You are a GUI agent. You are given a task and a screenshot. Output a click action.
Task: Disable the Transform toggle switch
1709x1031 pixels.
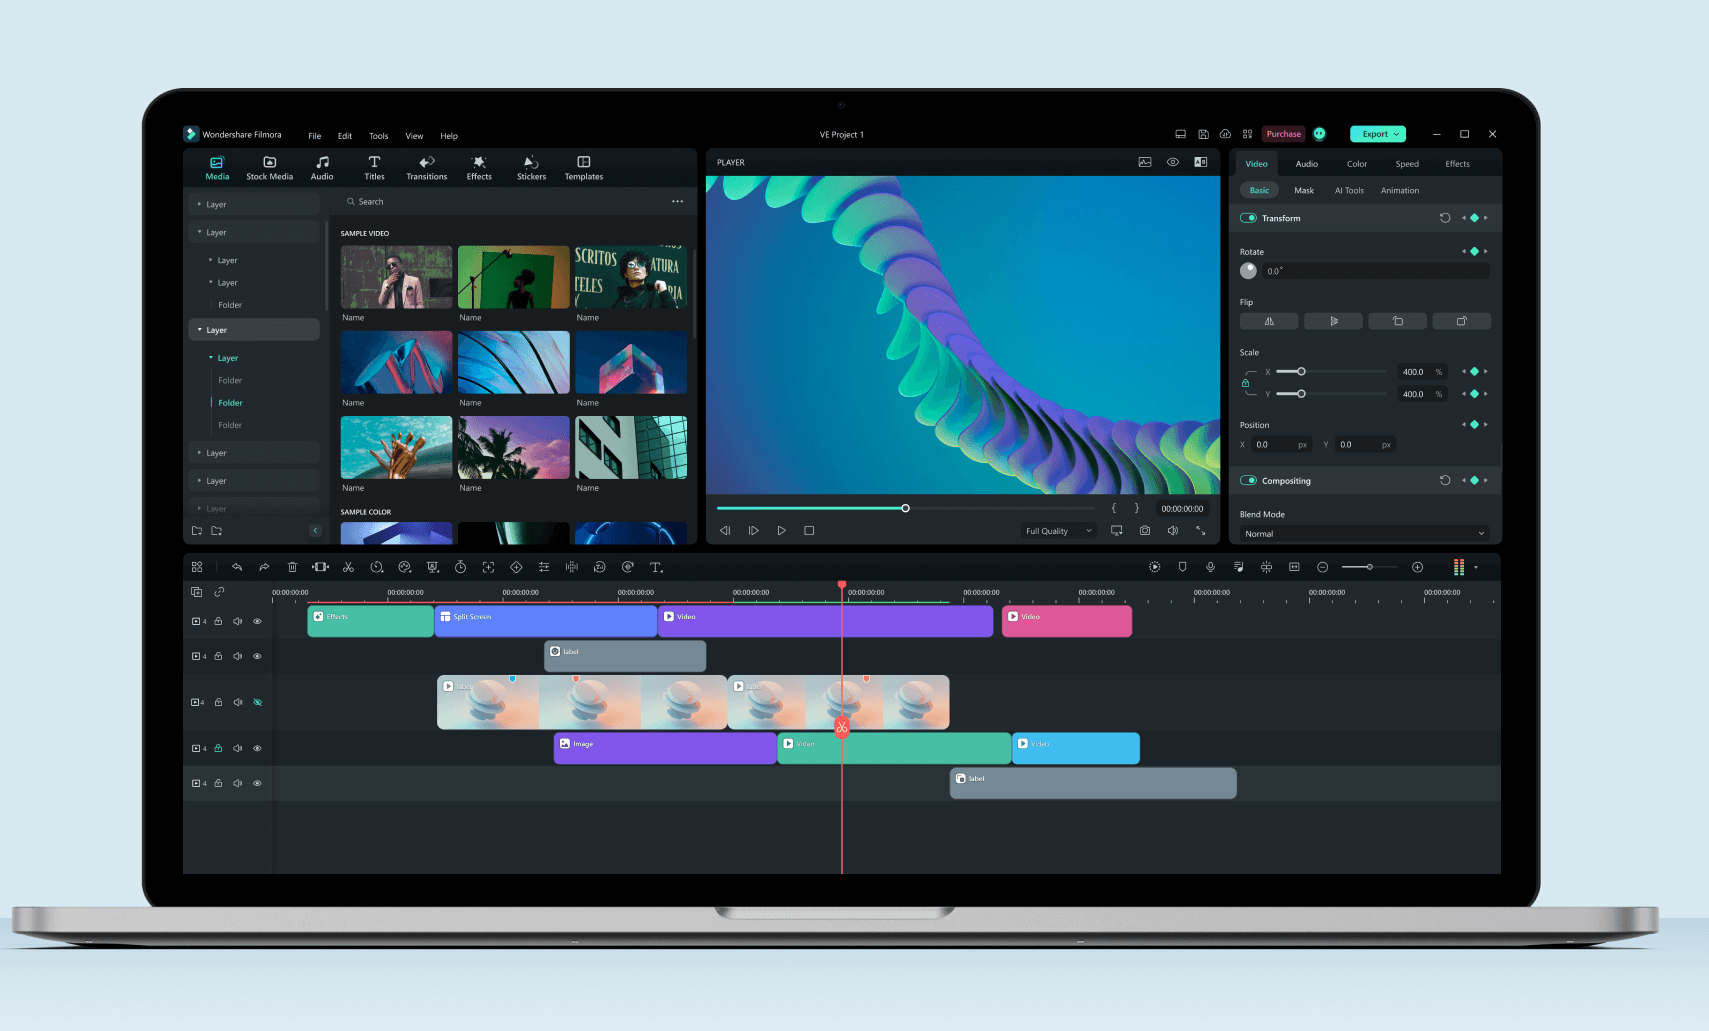(x=1248, y=218)
